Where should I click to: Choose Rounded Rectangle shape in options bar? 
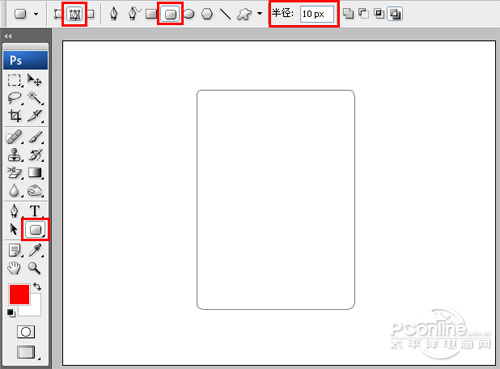(x=171, y=14)
